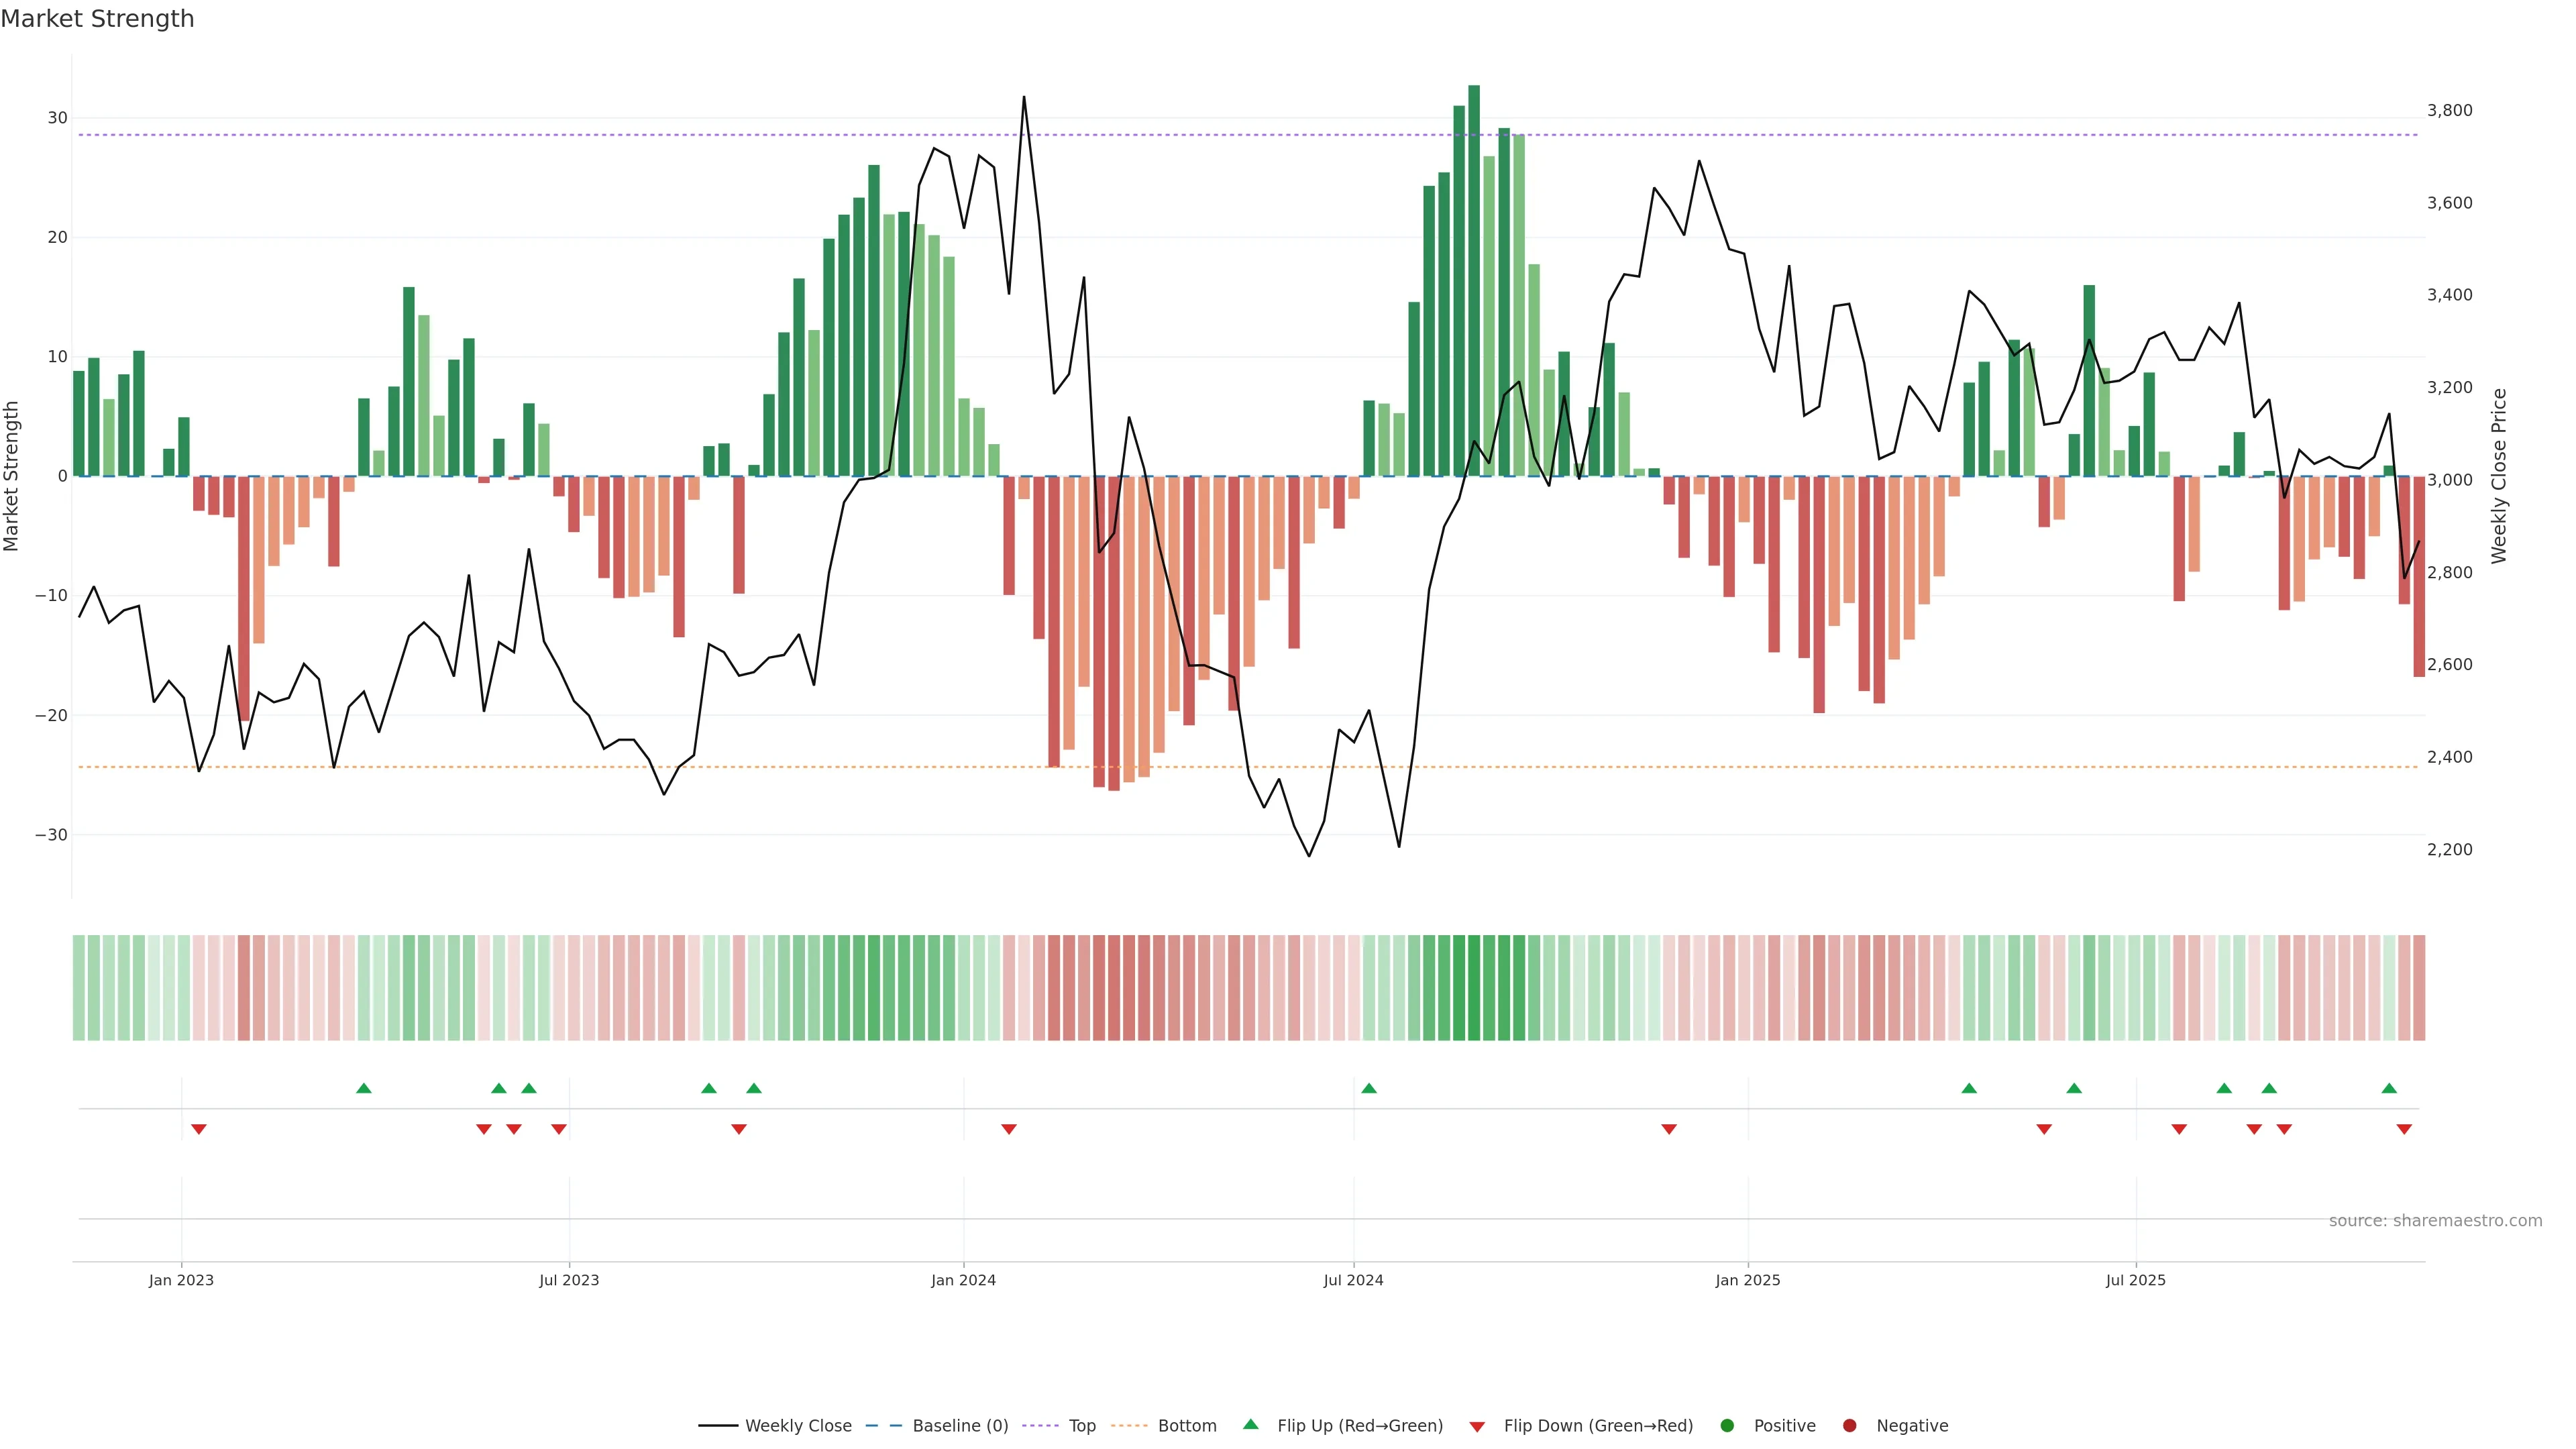Click the green Positive legend dot

pos(1727,1425)
